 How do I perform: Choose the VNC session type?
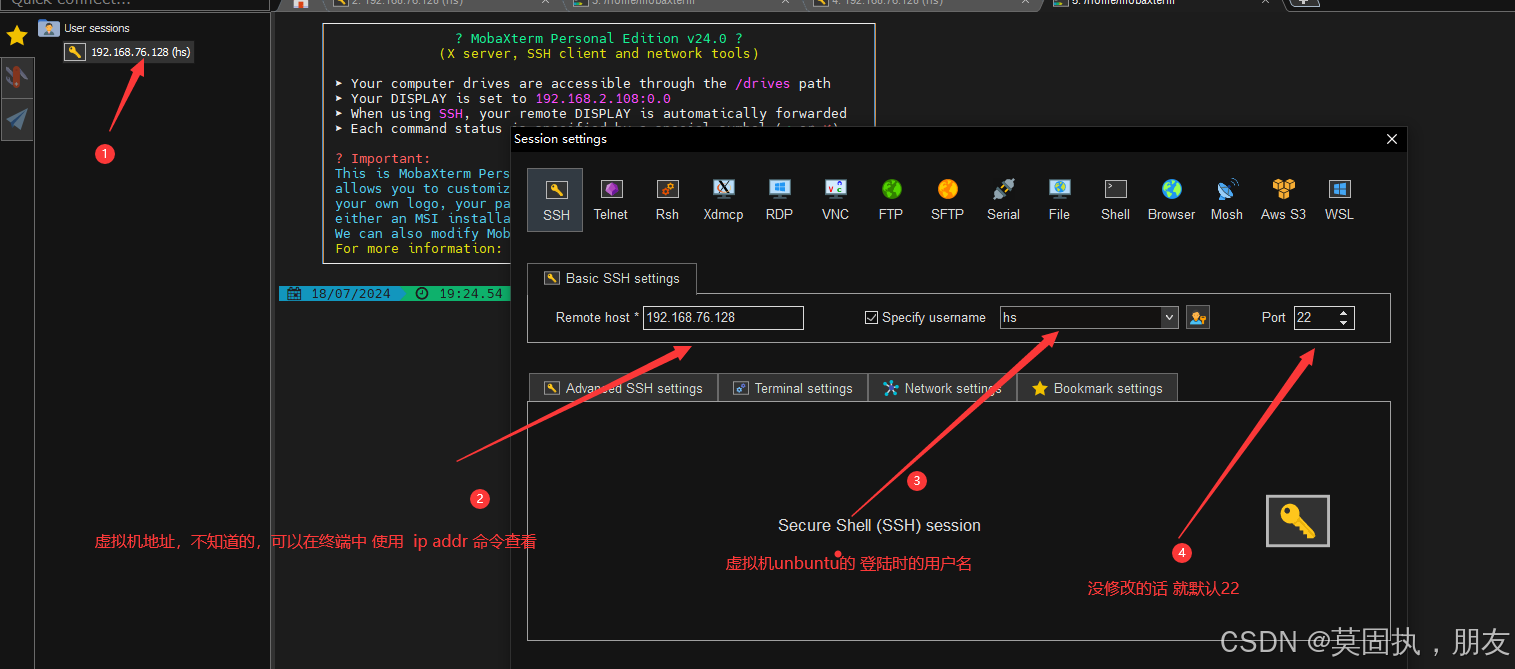(x=835, y=200)
